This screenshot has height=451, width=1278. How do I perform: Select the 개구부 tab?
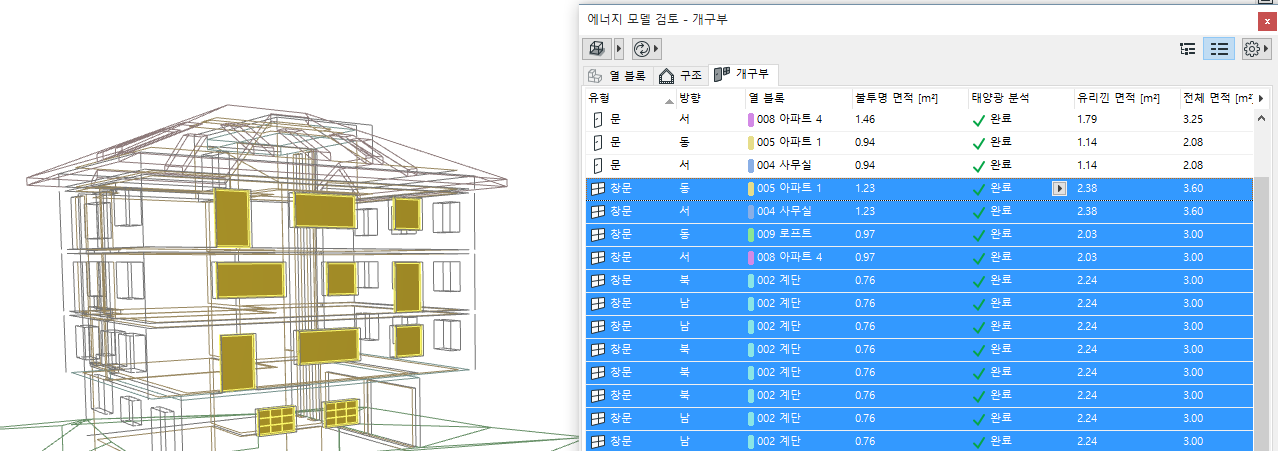click(x=743, y=75)
